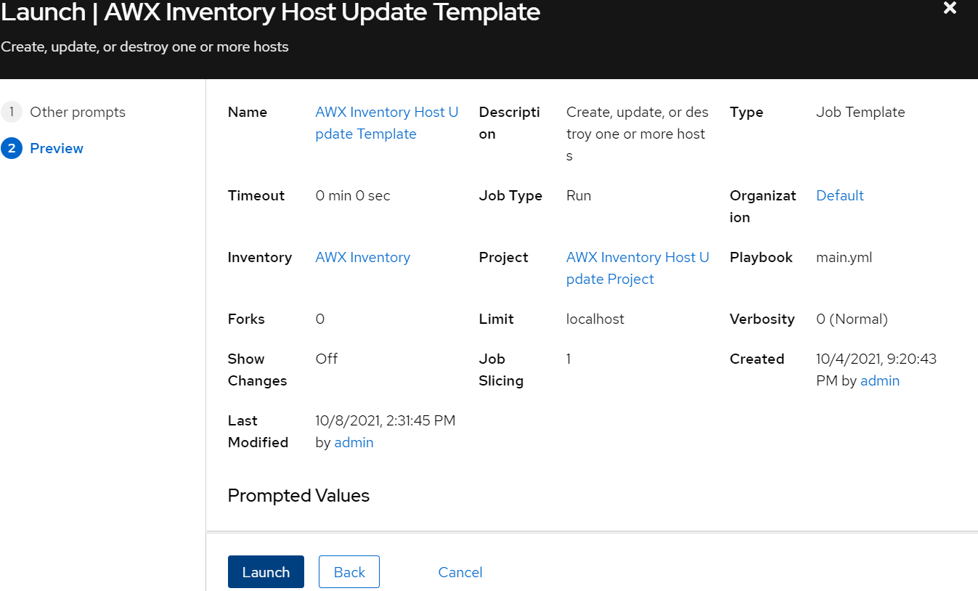Click the dialog subtitle about hosts
The image size is (978, 591).
(x=144, y=47)
